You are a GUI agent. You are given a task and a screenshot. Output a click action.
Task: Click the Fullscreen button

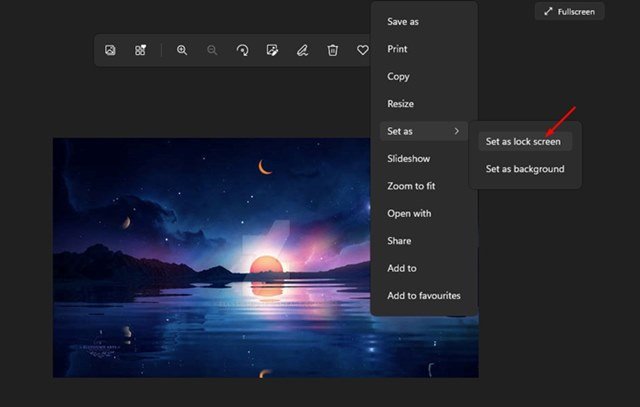pos(569,12)
